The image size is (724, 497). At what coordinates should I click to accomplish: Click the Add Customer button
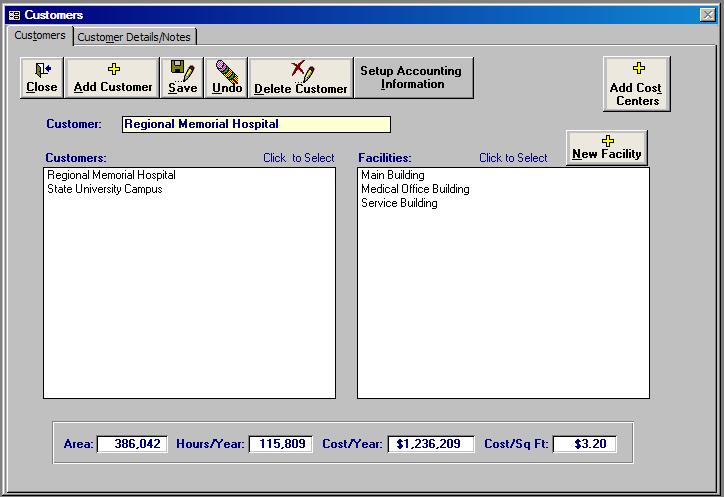113,78
